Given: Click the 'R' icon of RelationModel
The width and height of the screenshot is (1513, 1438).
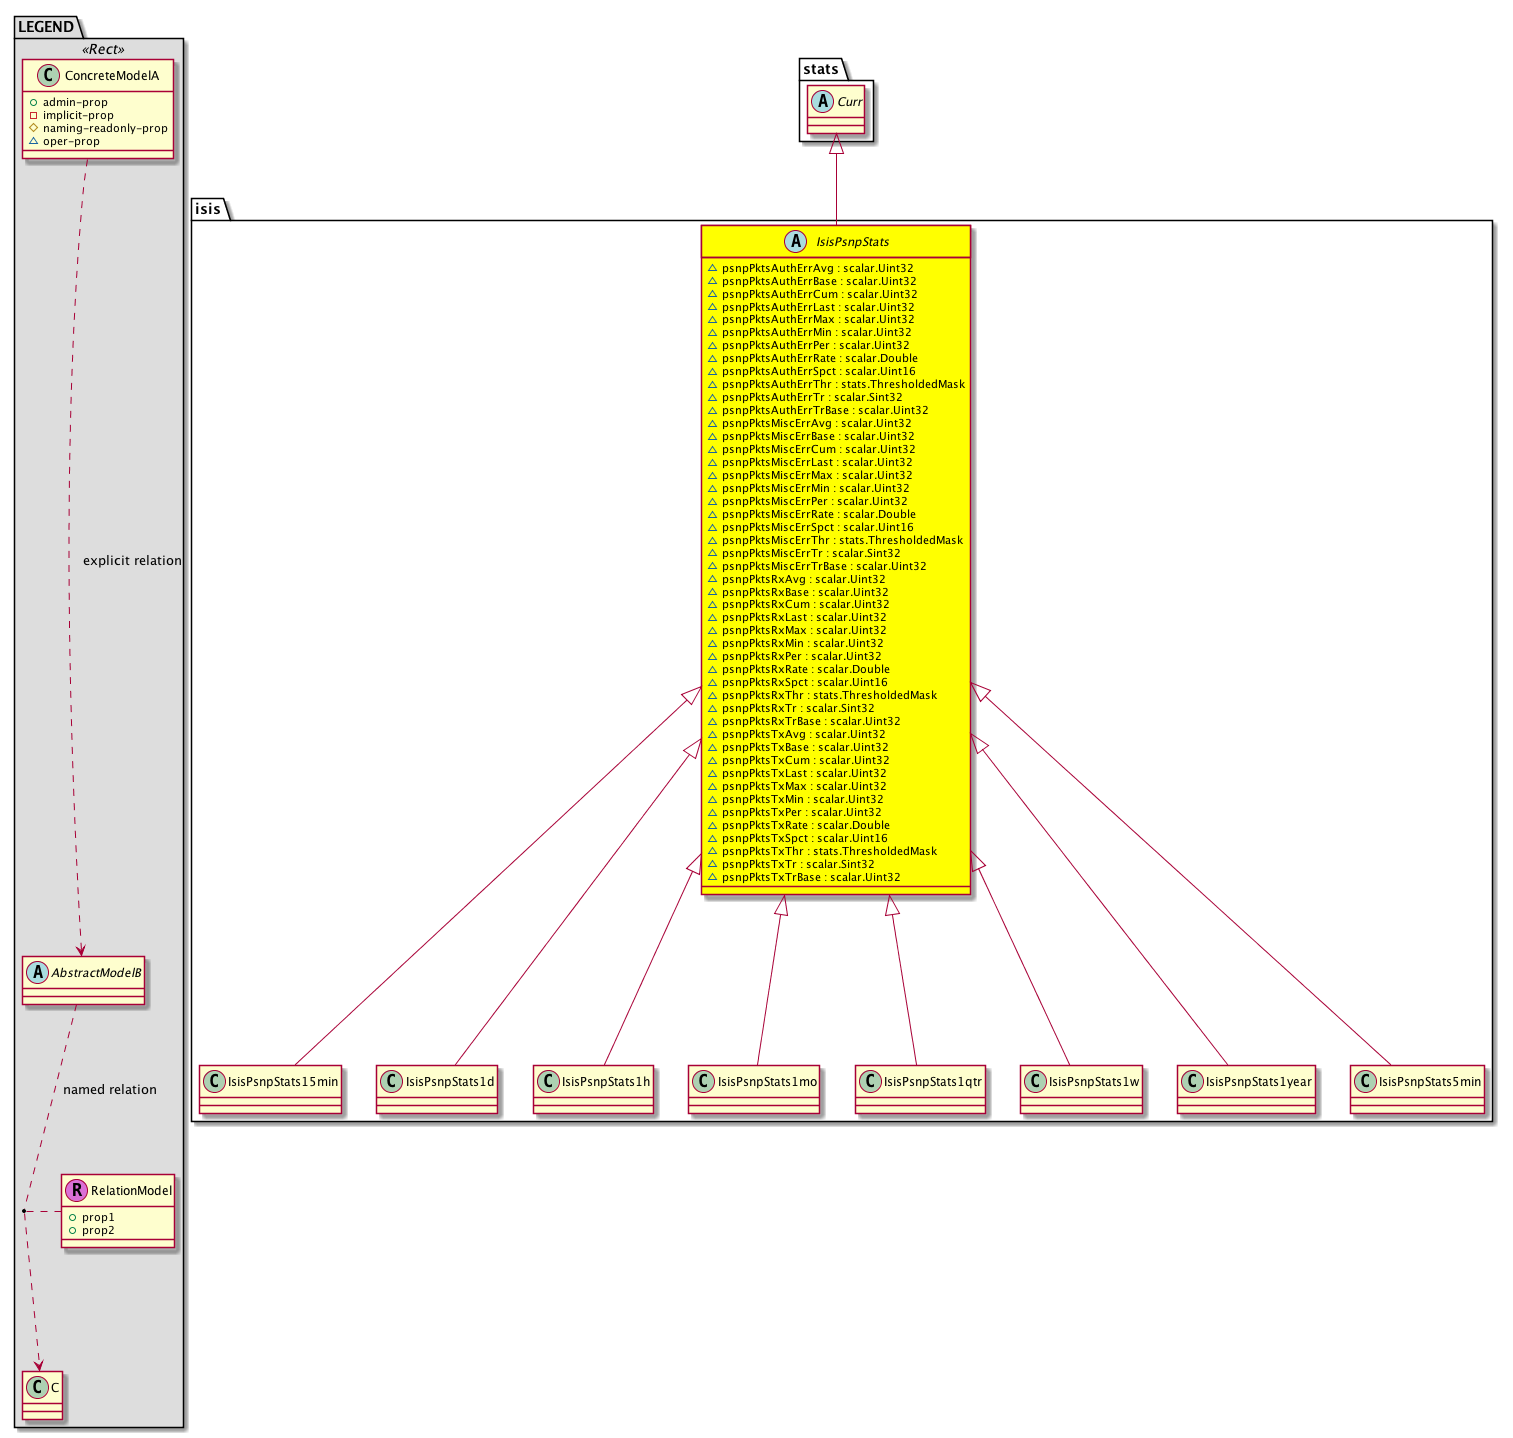Looking at the screenshot, I should point(76,1190).
